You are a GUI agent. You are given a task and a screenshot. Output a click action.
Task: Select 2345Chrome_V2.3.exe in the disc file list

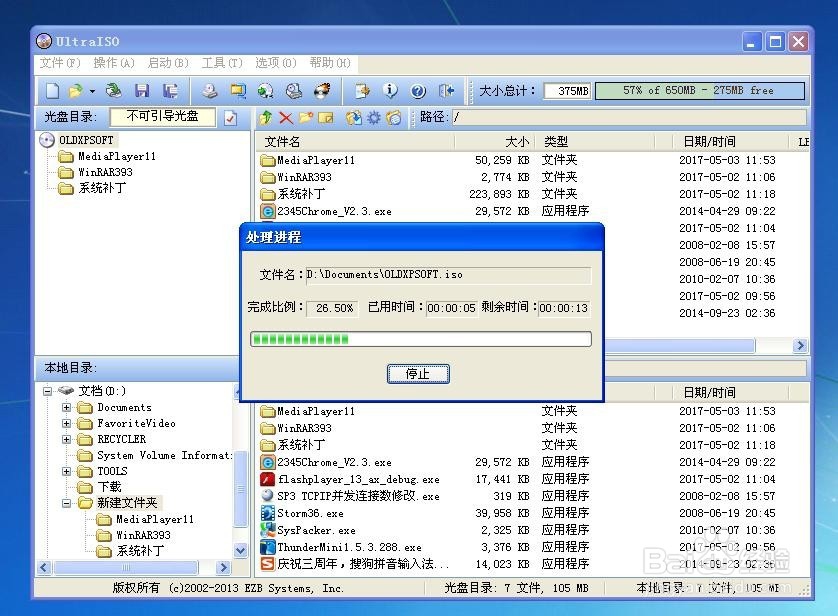click(334, 211)
